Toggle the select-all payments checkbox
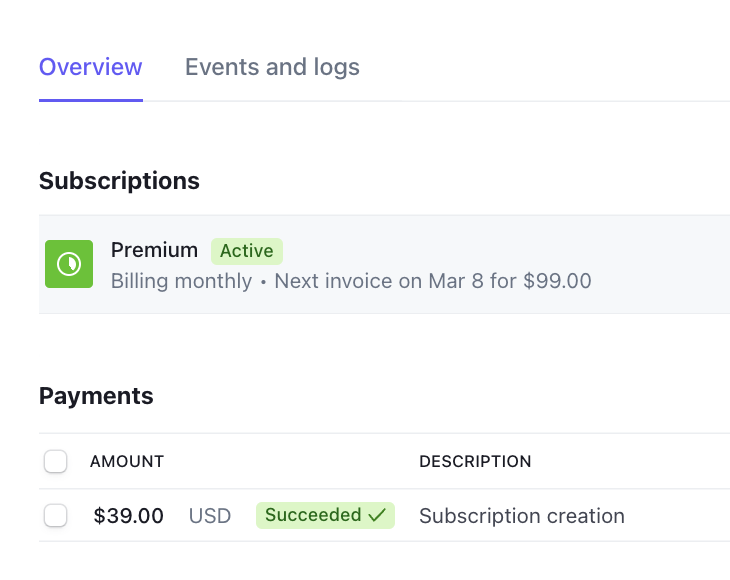 tap(56, 461)
